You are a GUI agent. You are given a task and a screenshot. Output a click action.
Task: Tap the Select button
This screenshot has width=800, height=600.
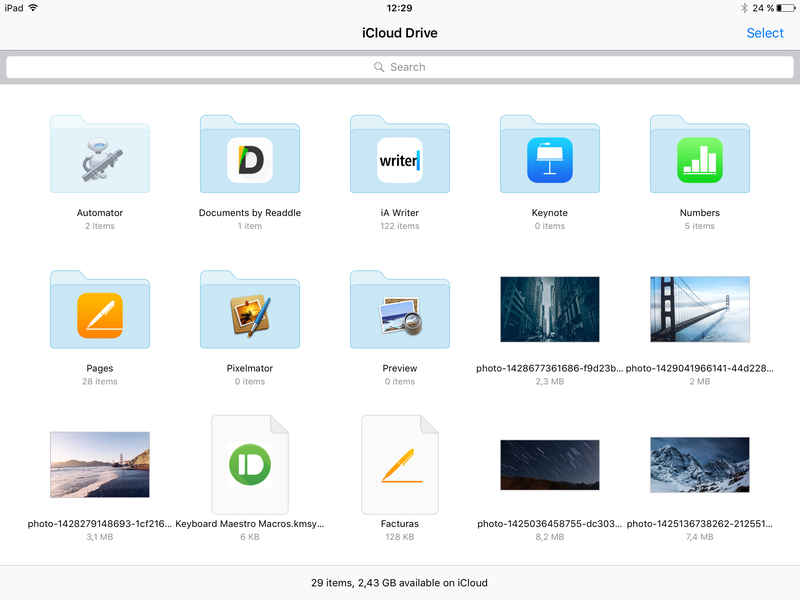coord(765,33)
